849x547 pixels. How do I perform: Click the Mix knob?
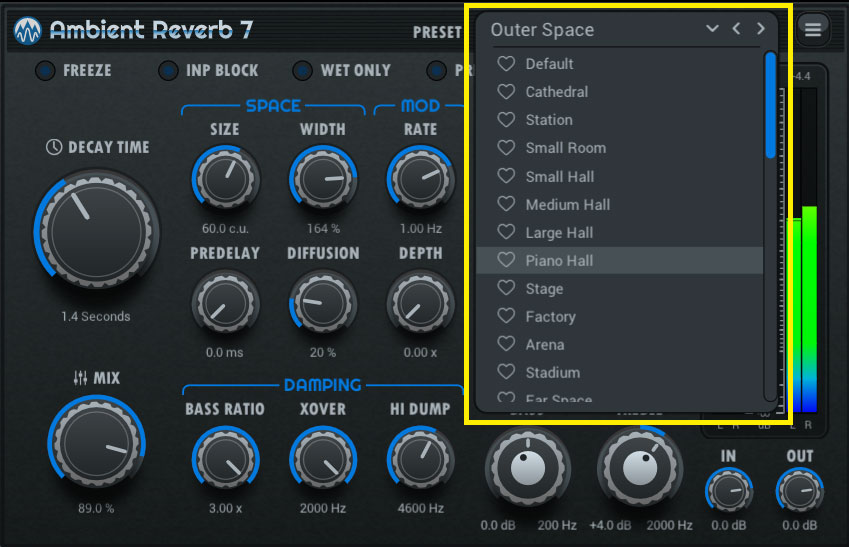point(96,442)
